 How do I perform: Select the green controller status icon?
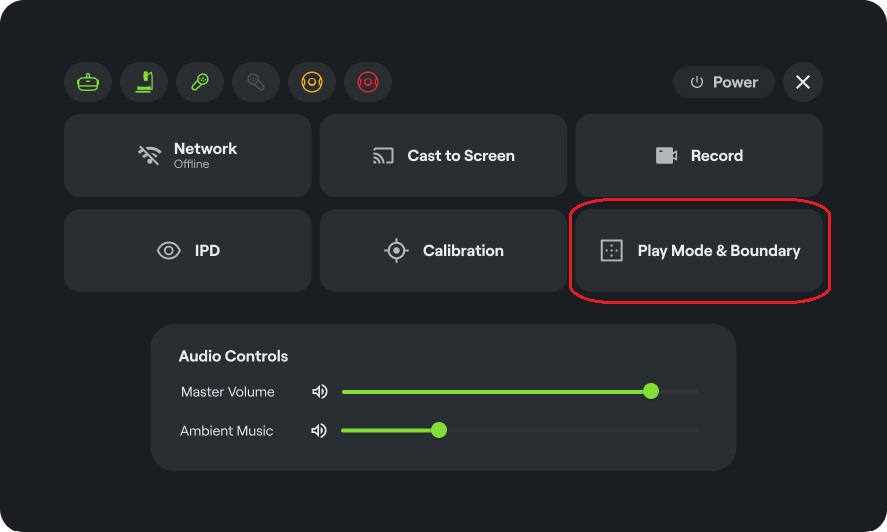(200, 82)
